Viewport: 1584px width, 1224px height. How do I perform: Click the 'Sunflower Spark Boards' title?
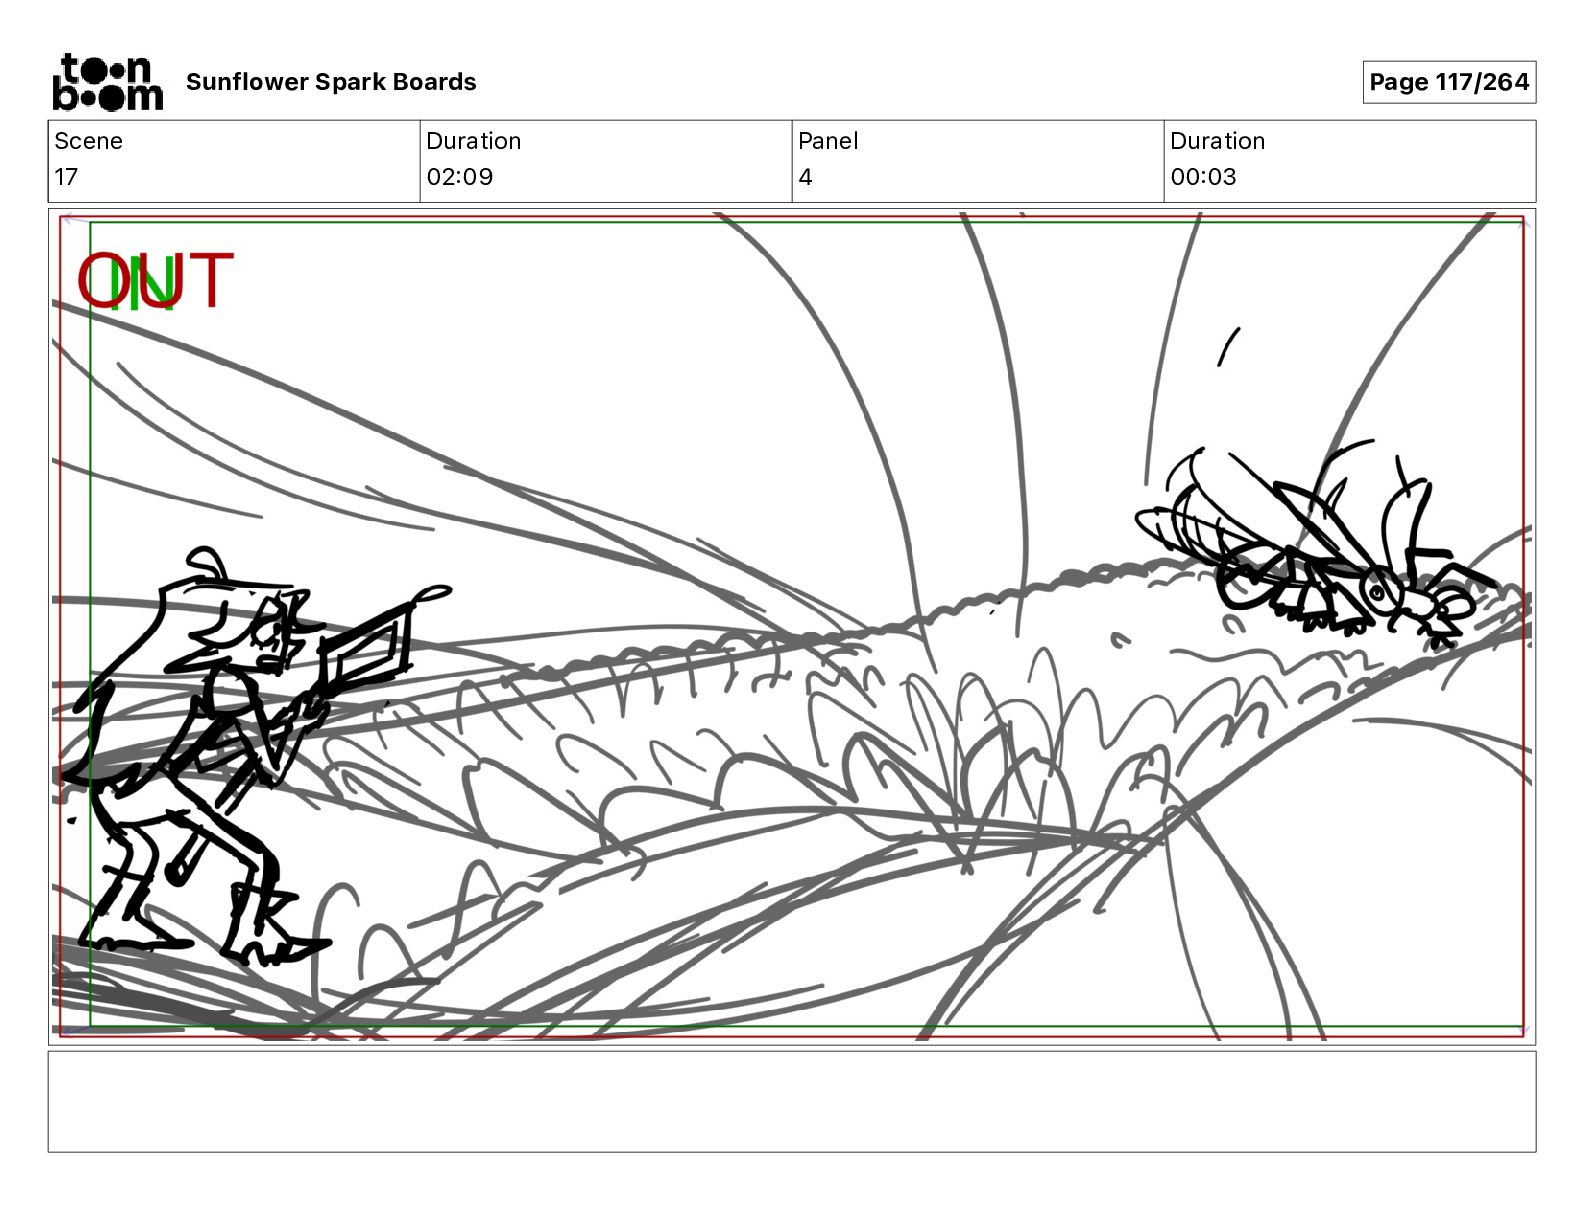(331, 82)
